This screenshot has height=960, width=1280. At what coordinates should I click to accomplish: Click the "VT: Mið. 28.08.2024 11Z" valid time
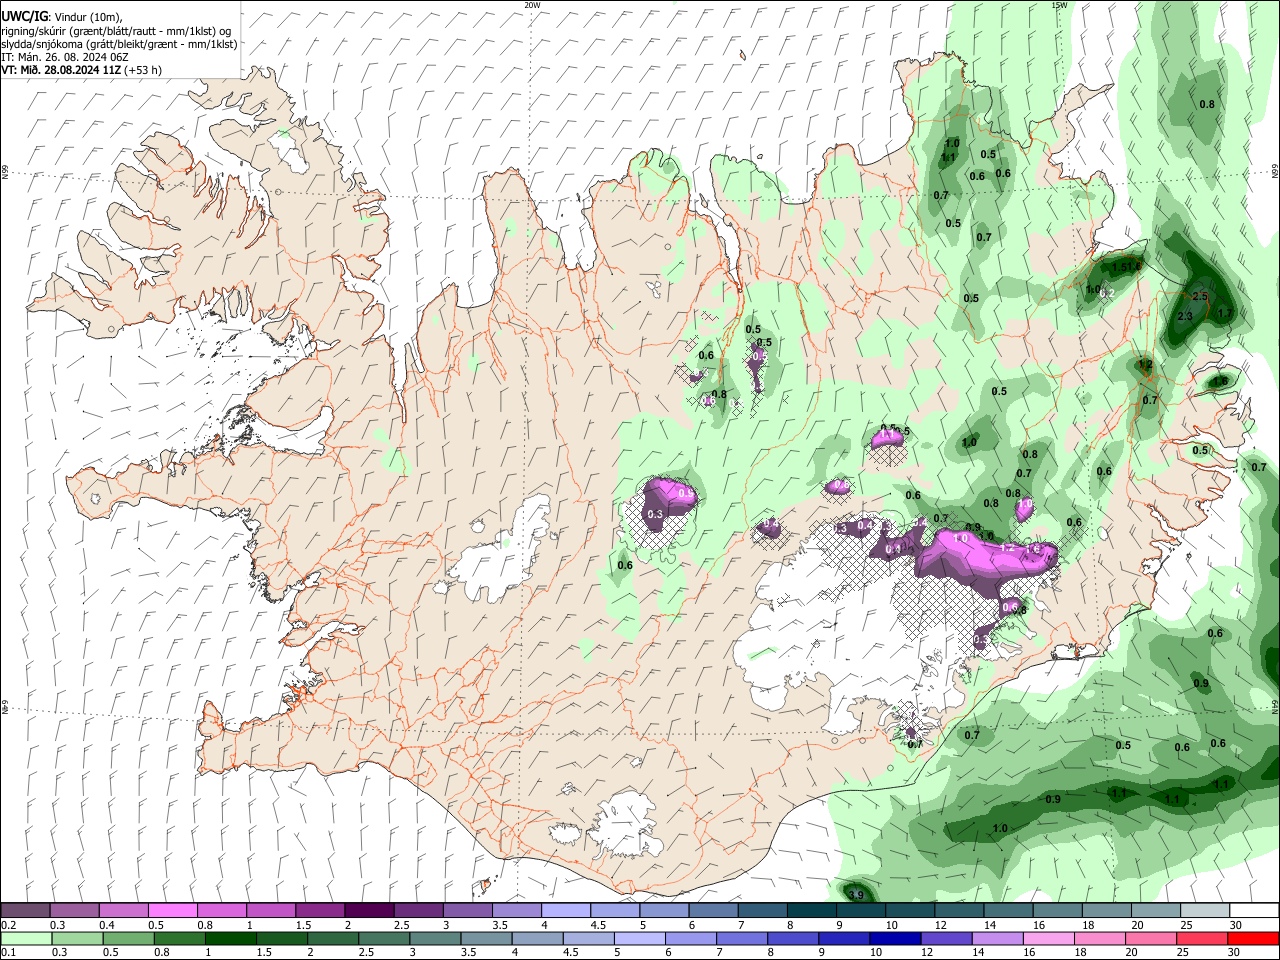point(60,70)
